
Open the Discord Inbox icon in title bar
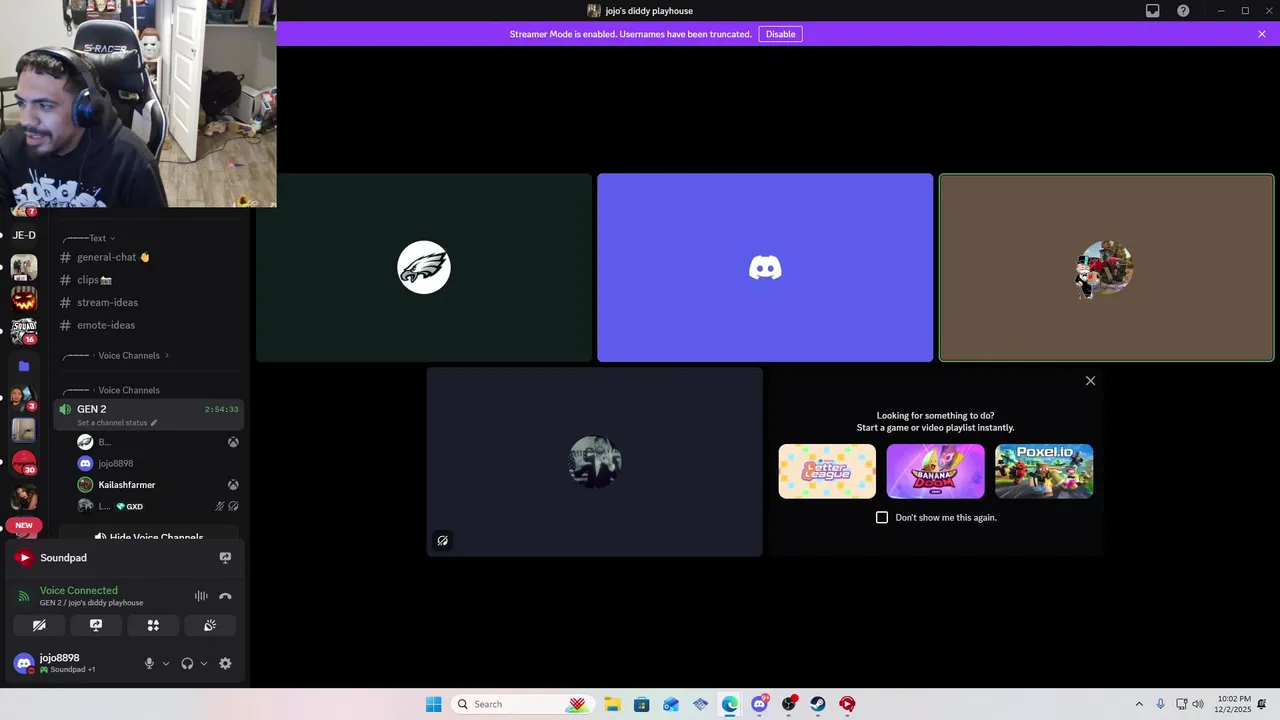[x=1153, y=11]
